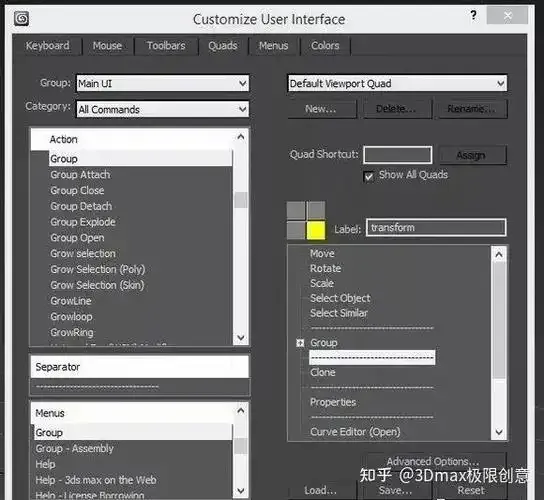The width and height of the screenshot is (544, 500).
Task: Select the top-right gray quad square
Action: tap(316, 210)
